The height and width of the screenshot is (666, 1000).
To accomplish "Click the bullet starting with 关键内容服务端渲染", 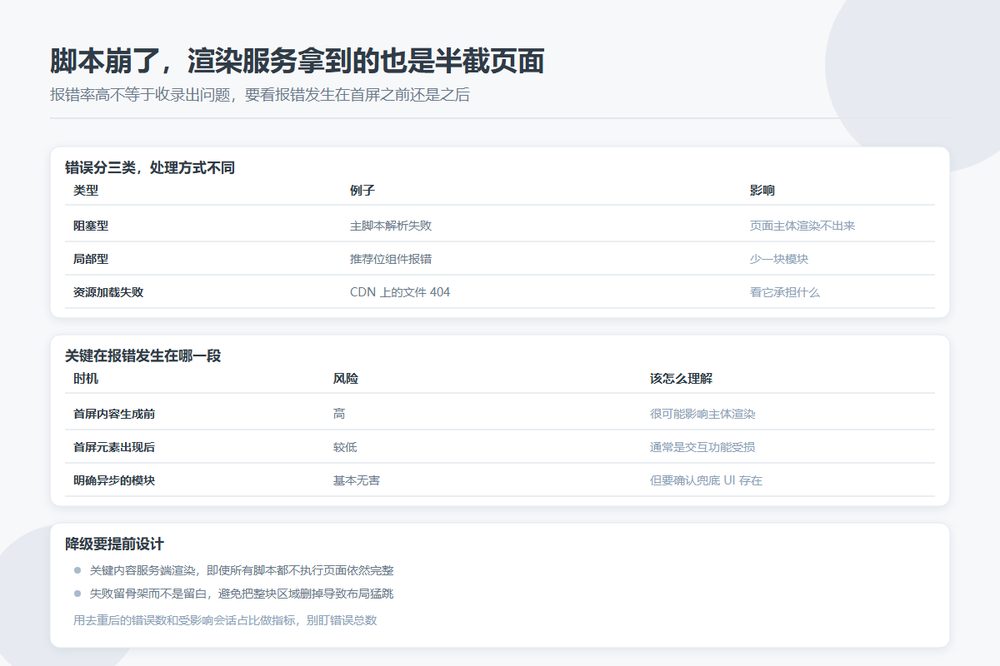I will point(242,570).
